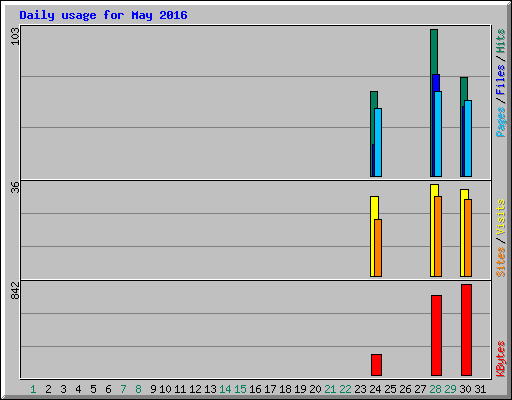Click day 14 on the x-axis
The width and height of the screenshot is (512, 400).
click(x=225, y=389)
